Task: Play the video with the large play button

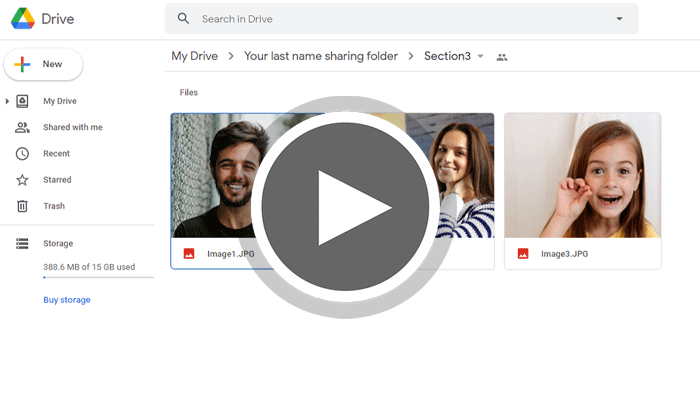Action: coord(345,207)
